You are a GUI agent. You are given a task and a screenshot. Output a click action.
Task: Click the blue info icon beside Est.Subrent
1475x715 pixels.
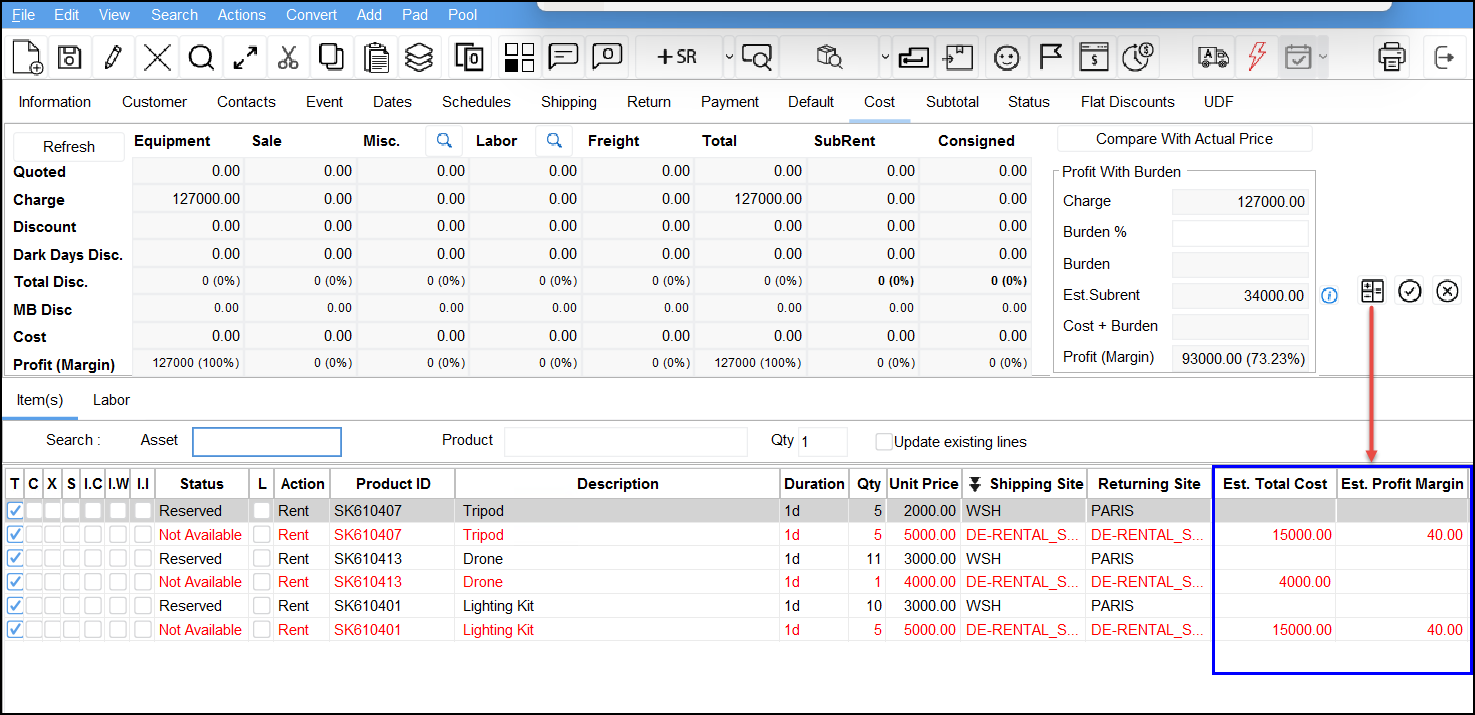(1329, 296)
